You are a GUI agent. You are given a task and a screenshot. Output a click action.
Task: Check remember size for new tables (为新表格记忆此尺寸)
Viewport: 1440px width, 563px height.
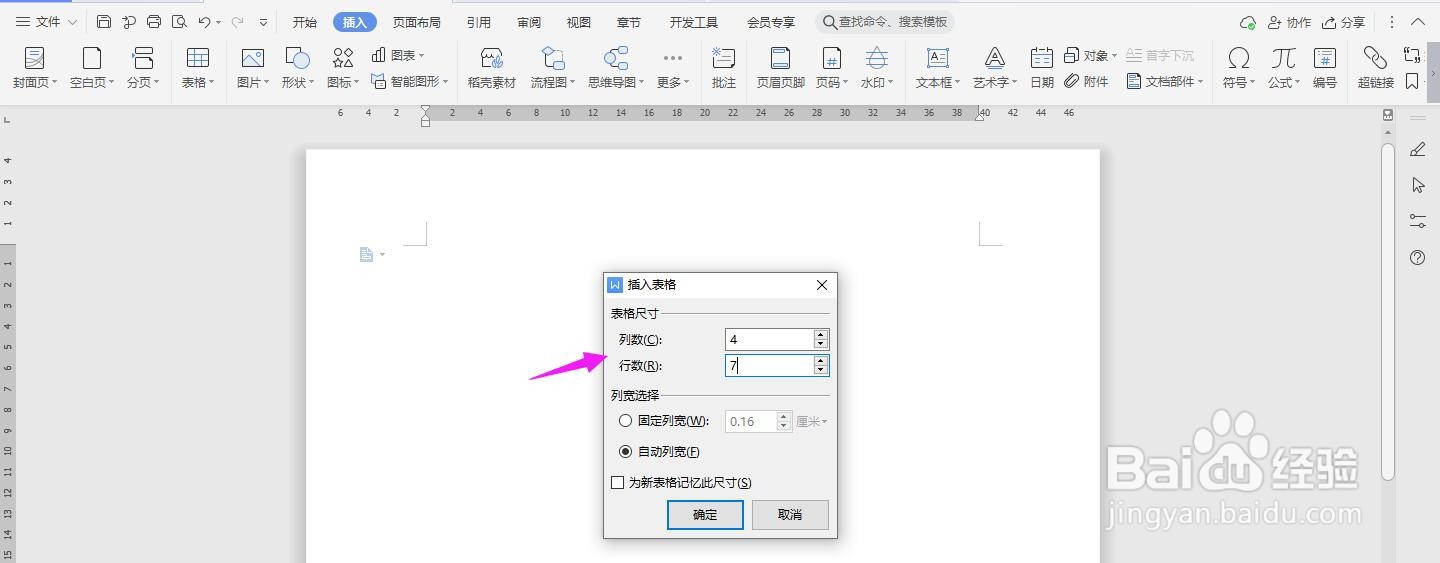coord(618,482)
